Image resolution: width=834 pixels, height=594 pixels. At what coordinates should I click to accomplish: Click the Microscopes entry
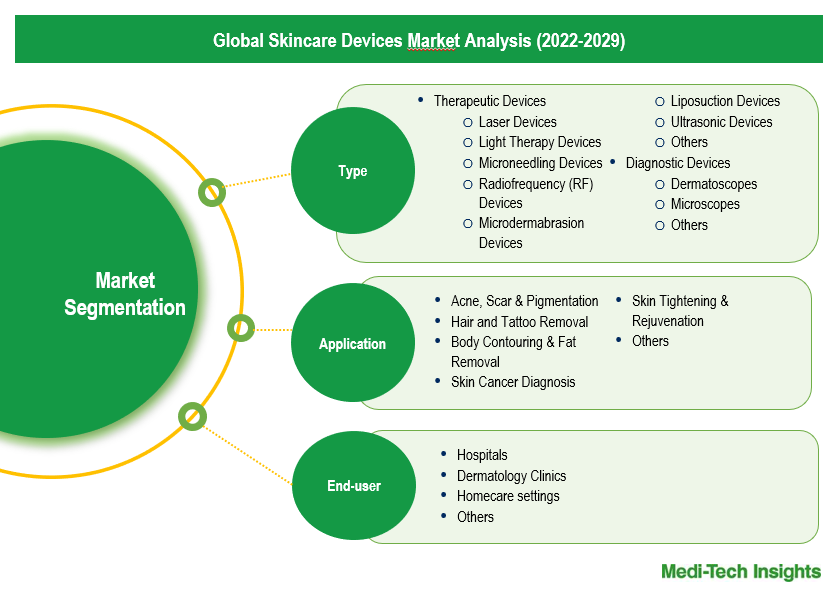(705, 204)
